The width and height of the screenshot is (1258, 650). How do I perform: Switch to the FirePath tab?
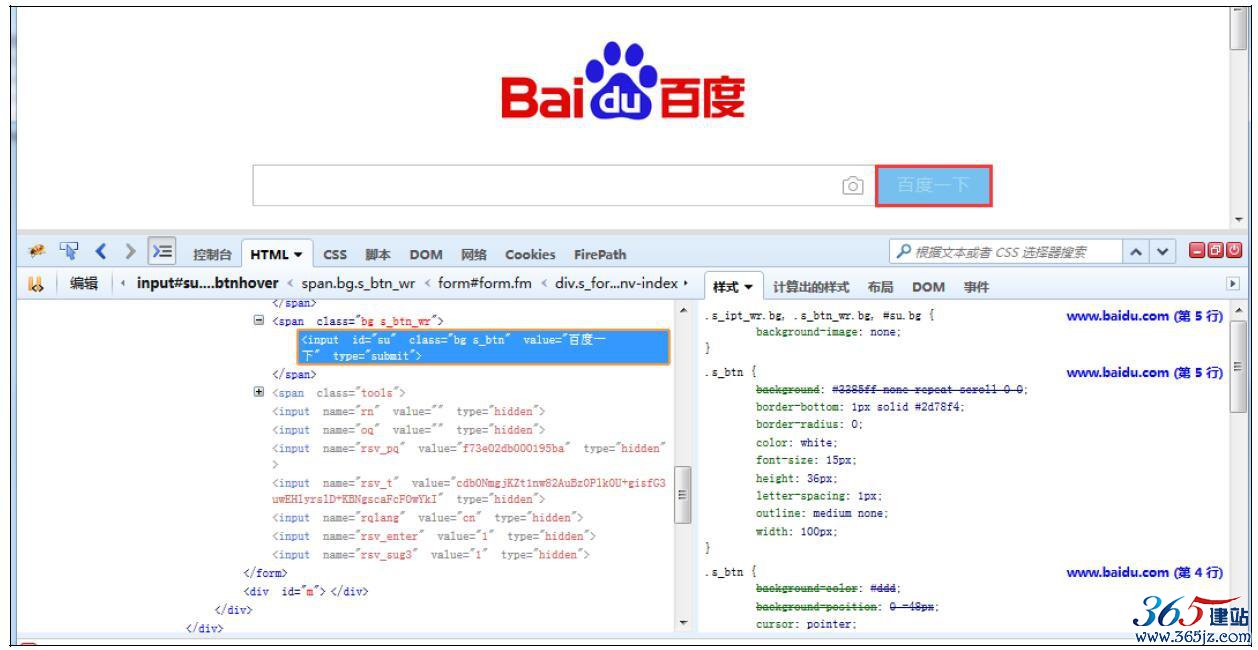(x=600, y=255)
